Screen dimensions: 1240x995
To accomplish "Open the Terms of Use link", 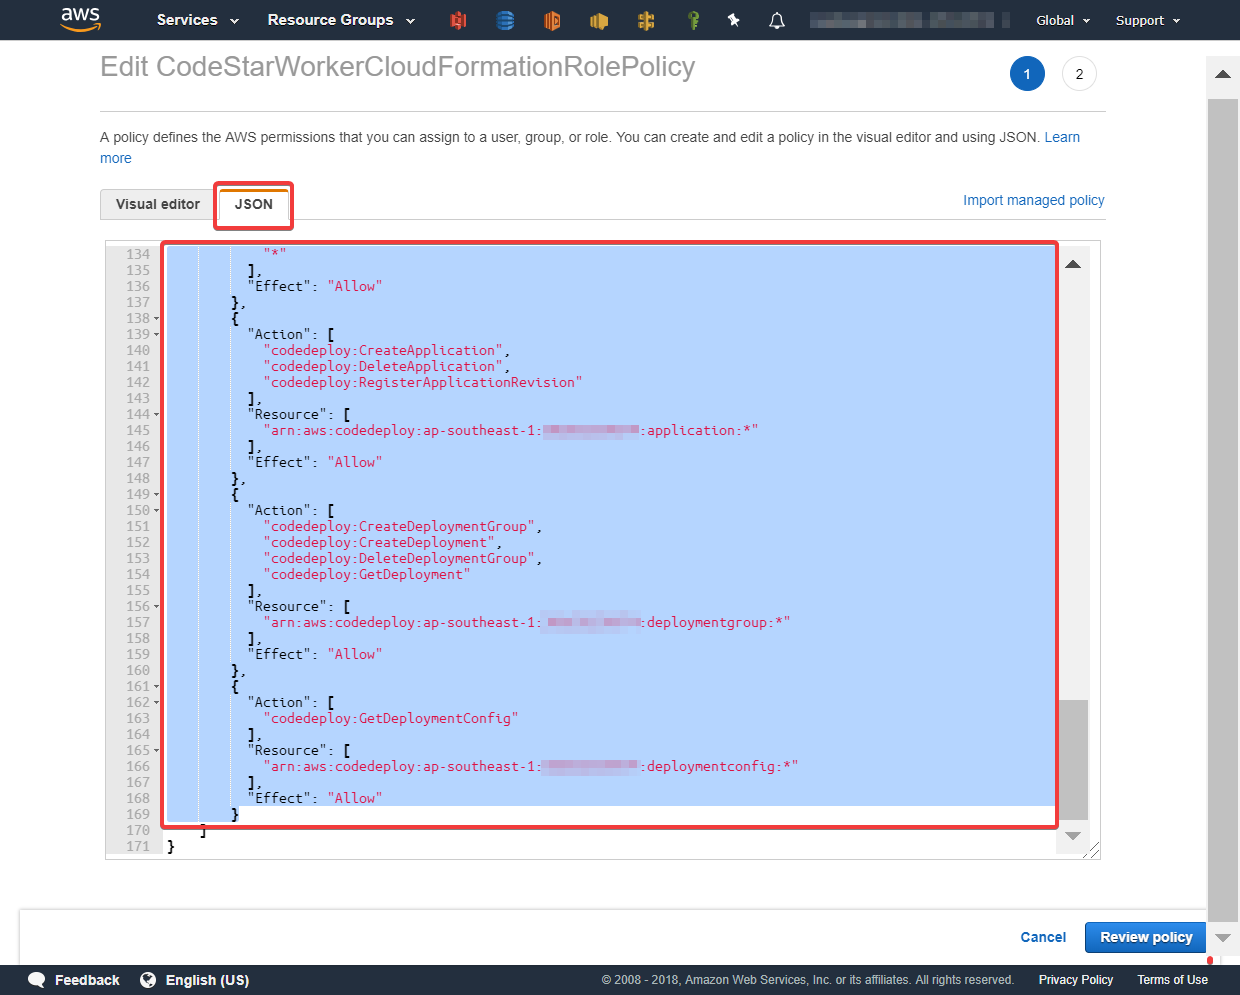I will click(1172, 980).
